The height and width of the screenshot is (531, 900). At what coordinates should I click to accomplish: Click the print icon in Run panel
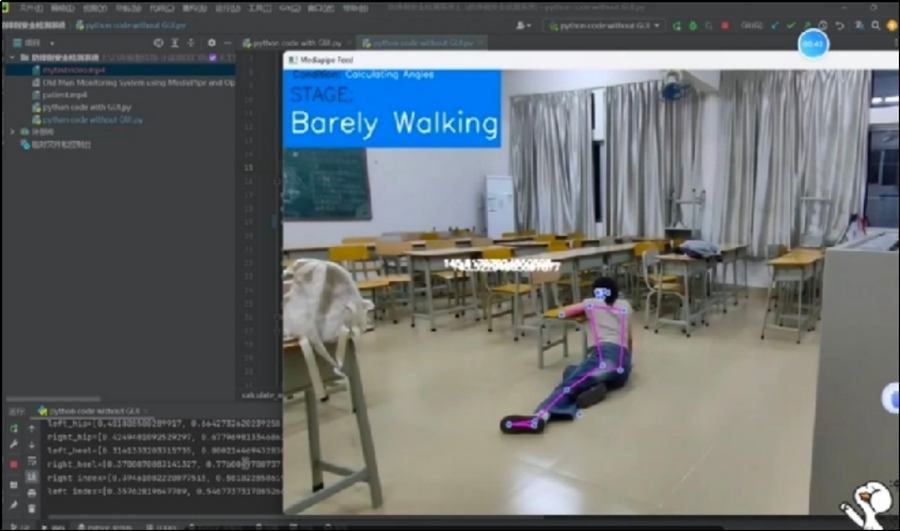tap(32, 492)
